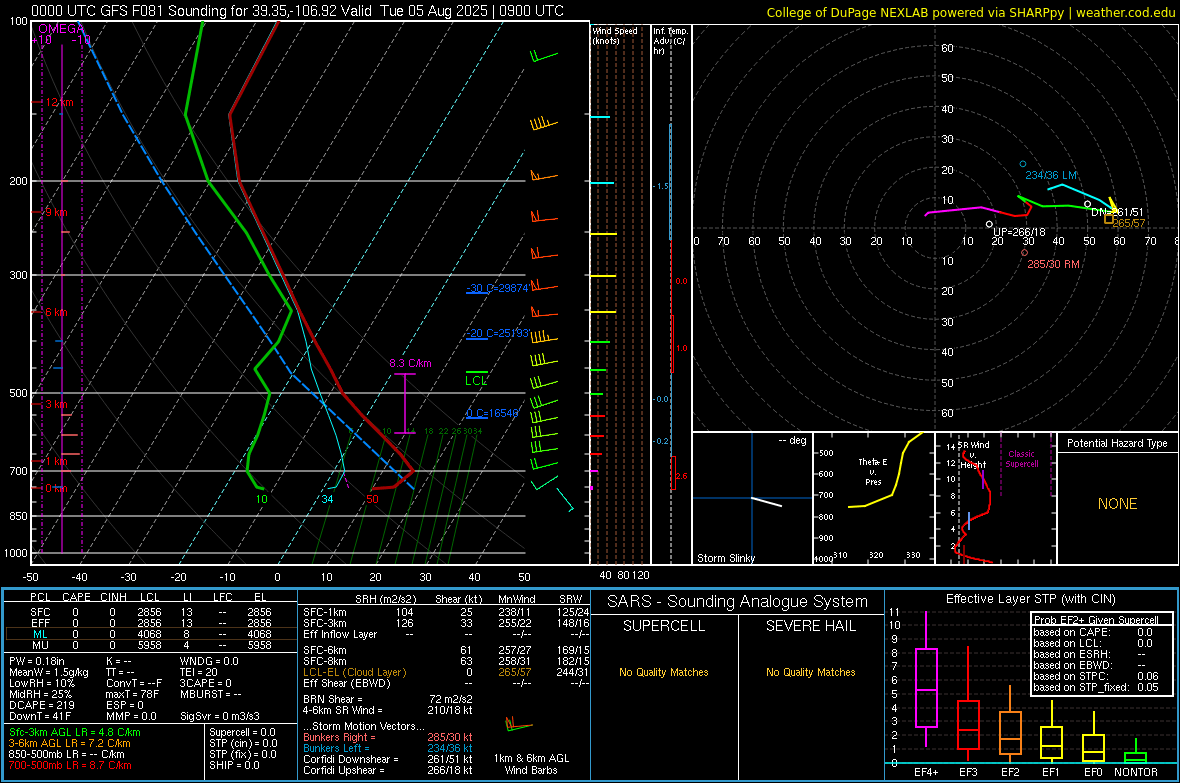The image size is (1180, 783).
Task: Click the 8.3 C/km lapse rate label
Action: 410,363
